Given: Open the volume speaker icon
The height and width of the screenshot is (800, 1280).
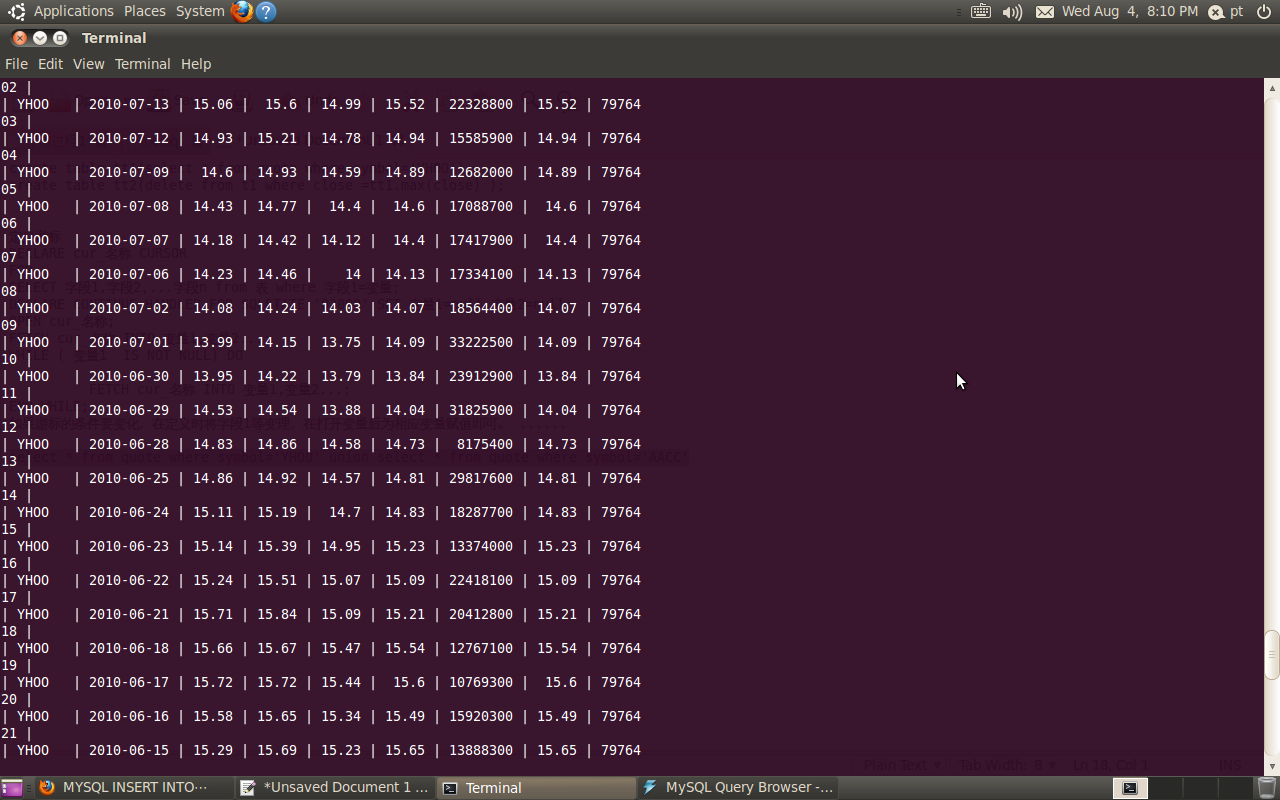Looking at the screenshot, I should coord(1012,12).
